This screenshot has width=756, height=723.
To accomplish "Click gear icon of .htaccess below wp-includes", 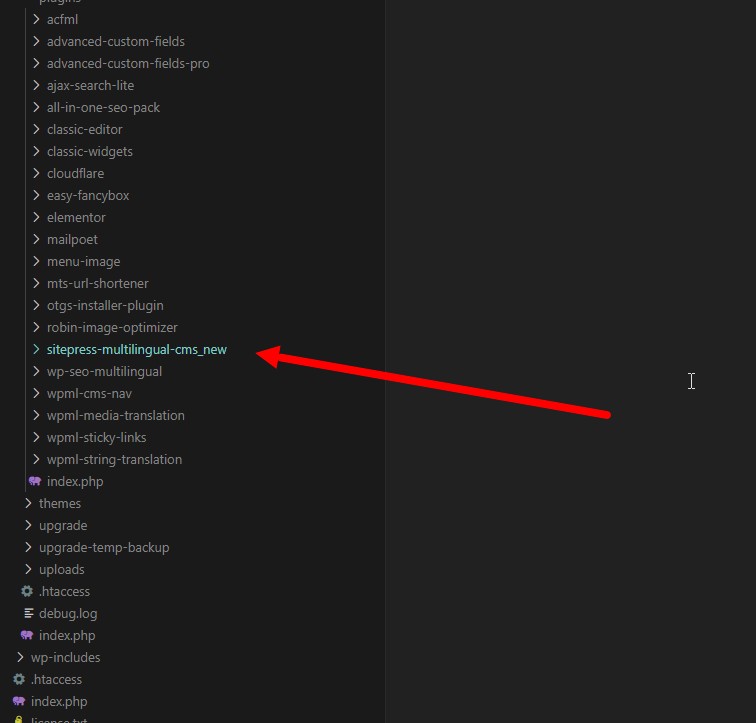I will [19, 679].
